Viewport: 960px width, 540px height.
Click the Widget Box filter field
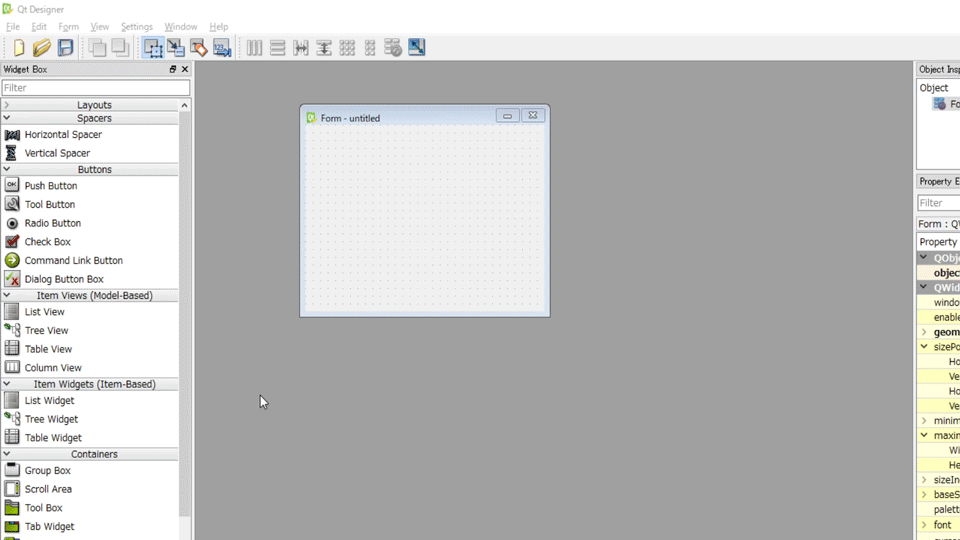[95, 88]
